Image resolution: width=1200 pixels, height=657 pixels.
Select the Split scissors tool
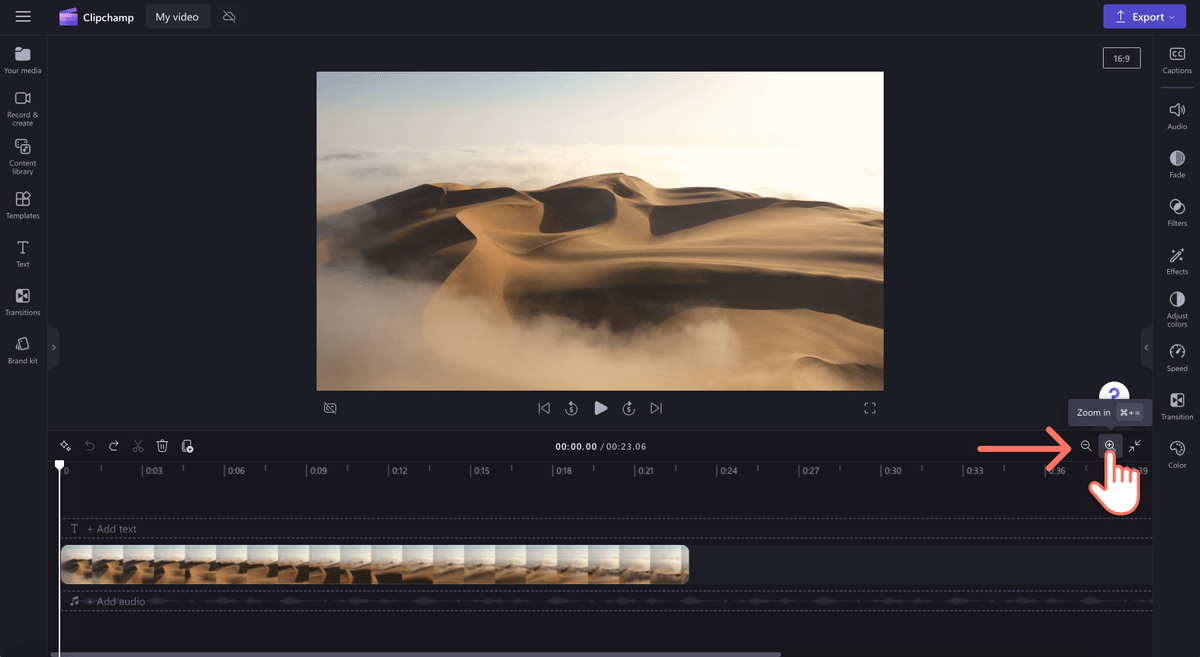[138, 446]
